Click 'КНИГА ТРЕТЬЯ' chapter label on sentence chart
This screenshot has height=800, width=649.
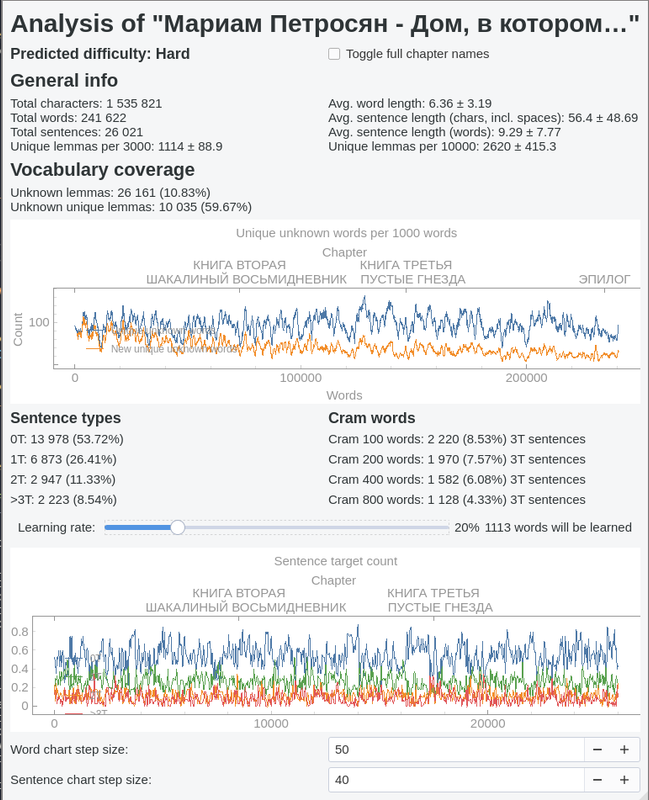click(x=433, y=593)
